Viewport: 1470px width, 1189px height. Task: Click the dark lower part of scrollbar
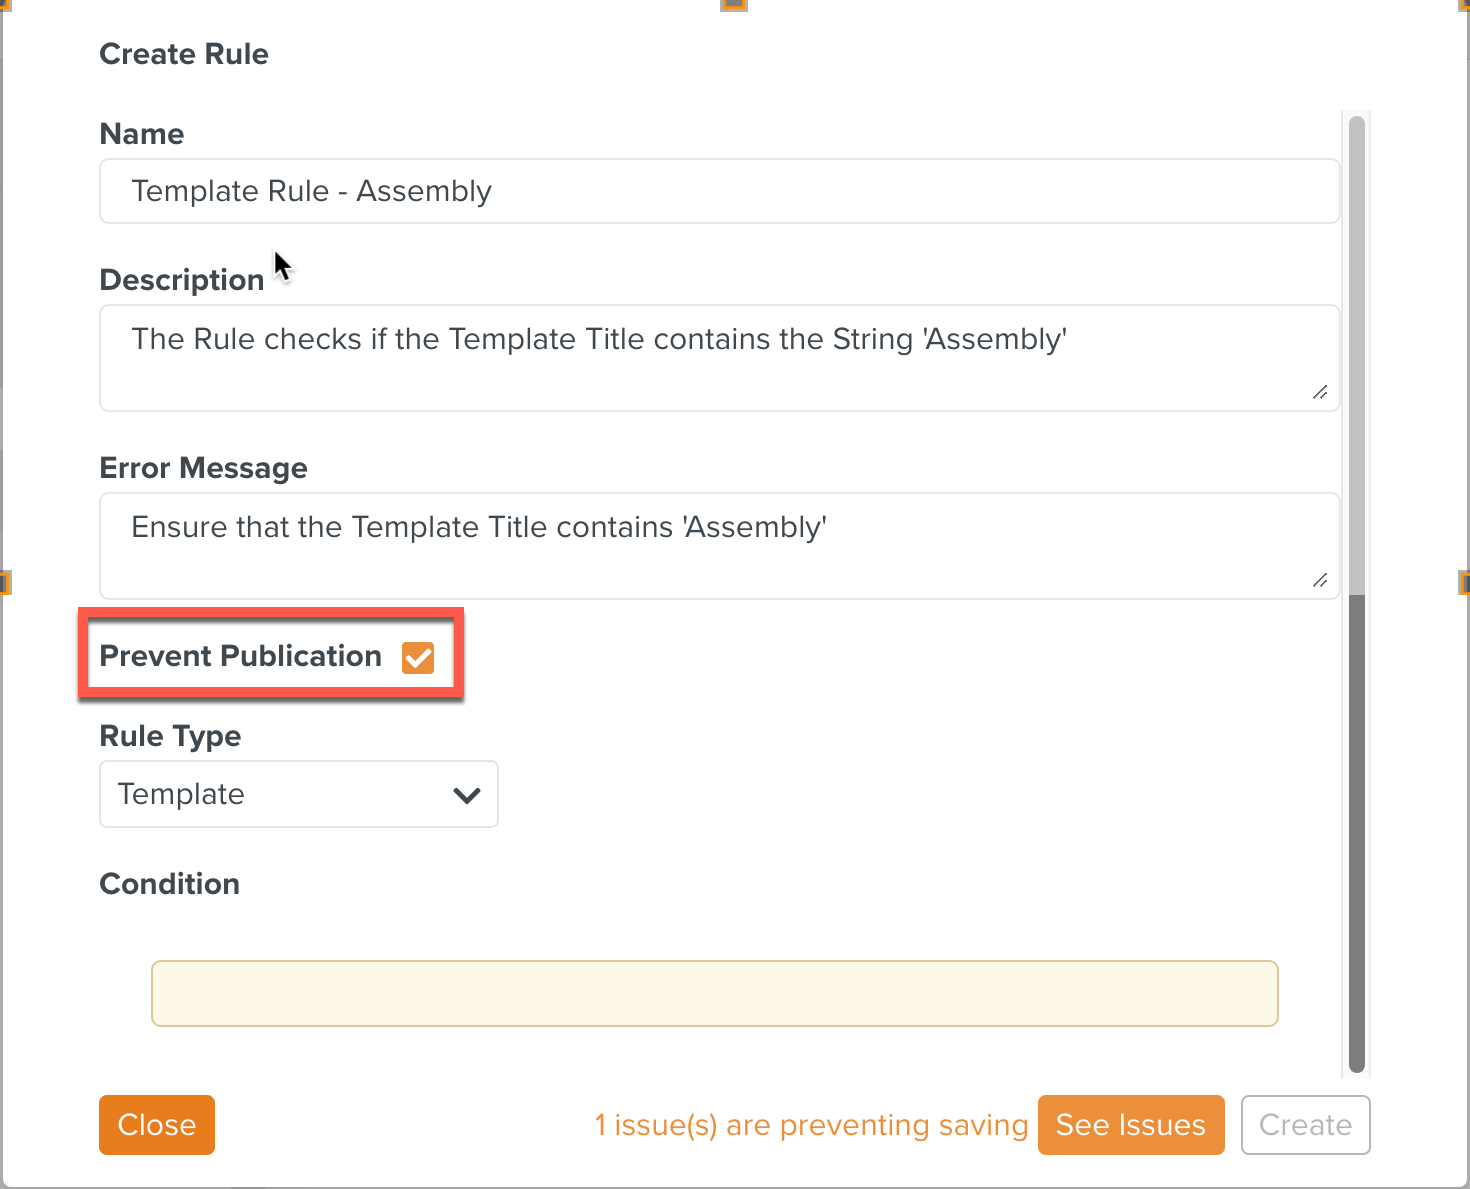coord(1357,830)
